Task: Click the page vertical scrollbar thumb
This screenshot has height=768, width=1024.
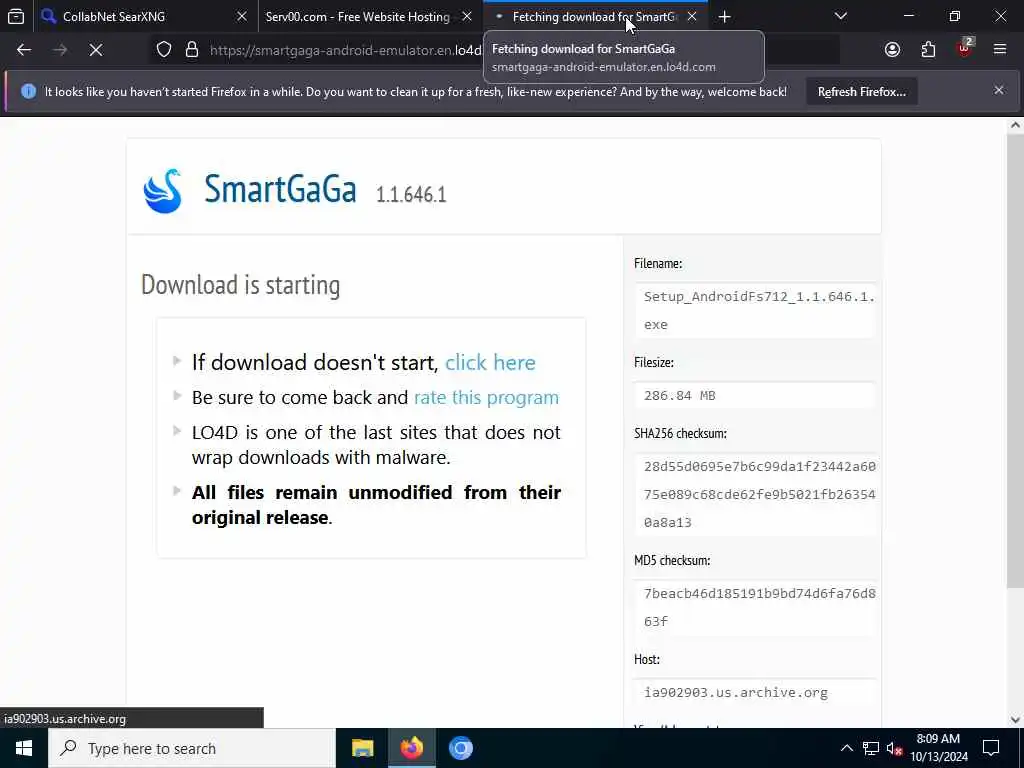Action: 1015,360
